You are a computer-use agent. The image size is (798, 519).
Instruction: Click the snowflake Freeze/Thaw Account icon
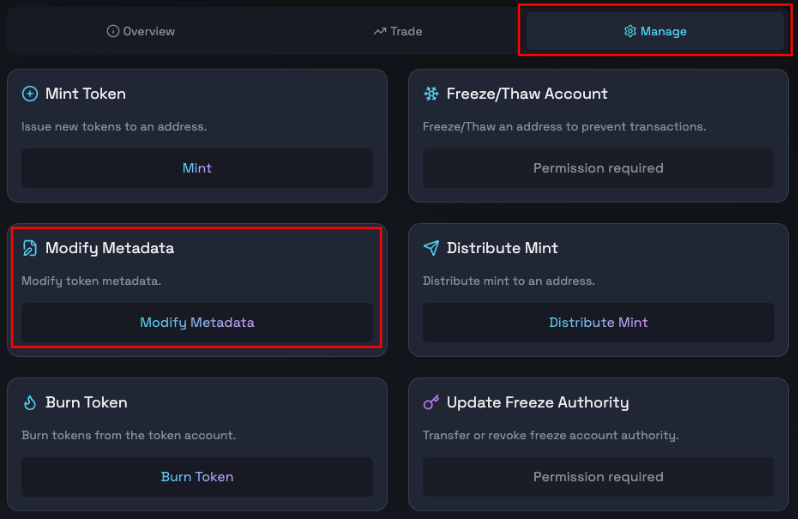(431, 94)
